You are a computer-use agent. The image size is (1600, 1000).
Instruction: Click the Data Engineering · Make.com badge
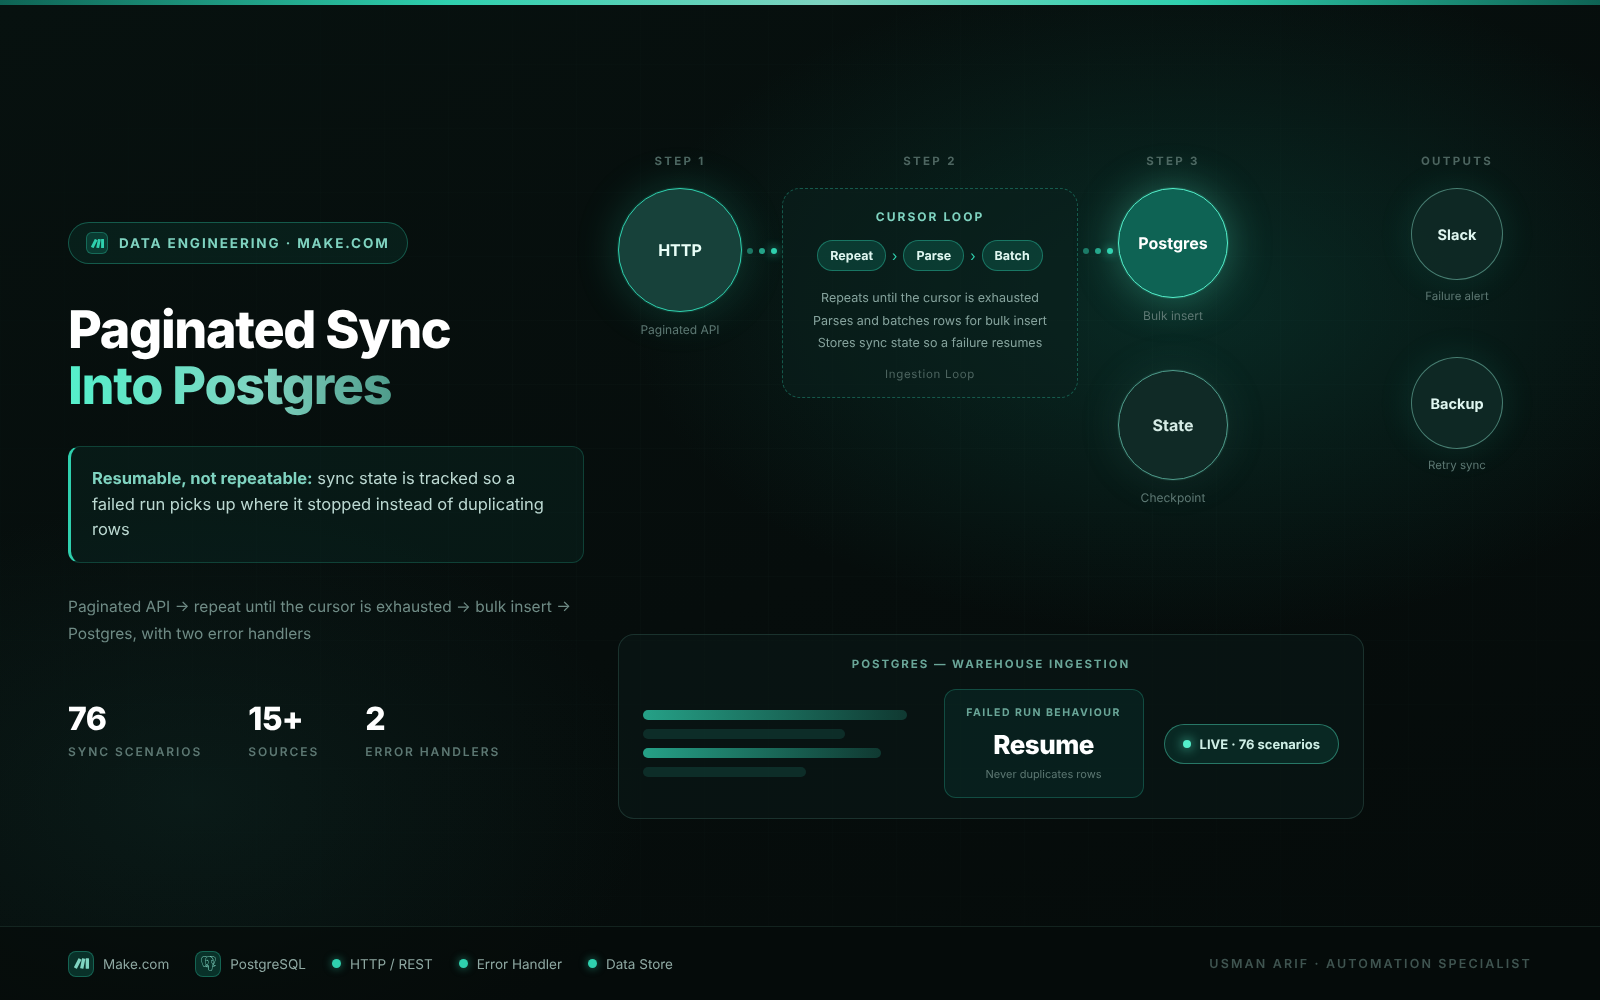coord(238,243)
